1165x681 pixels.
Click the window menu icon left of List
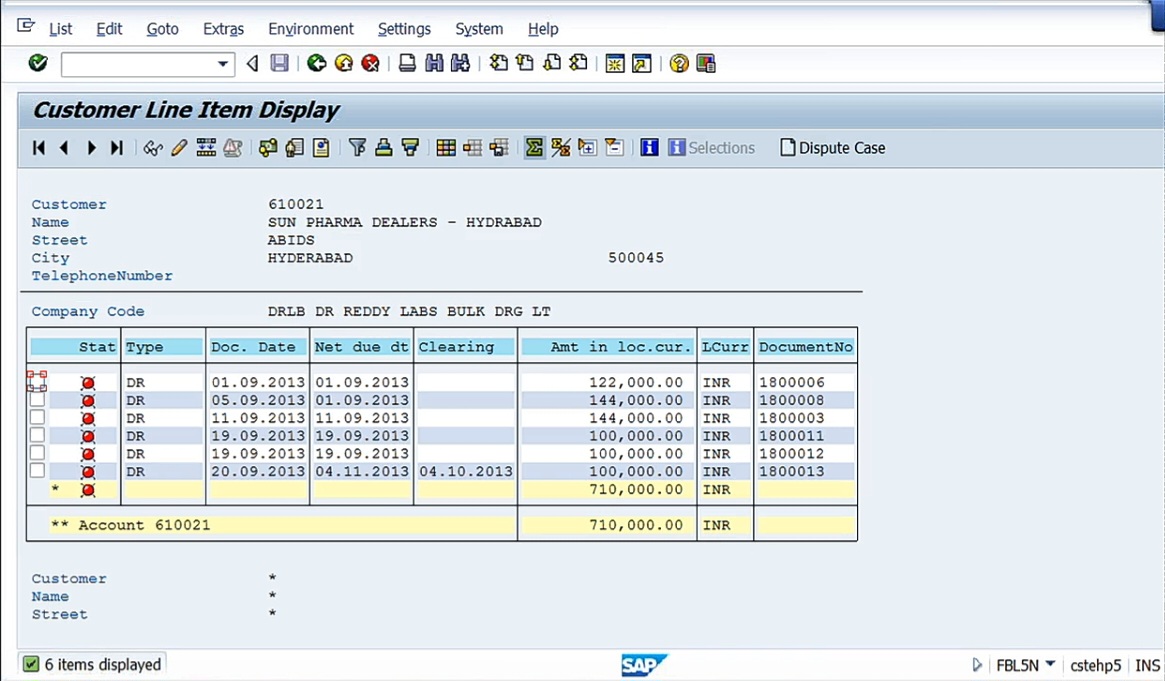point(26,27)
